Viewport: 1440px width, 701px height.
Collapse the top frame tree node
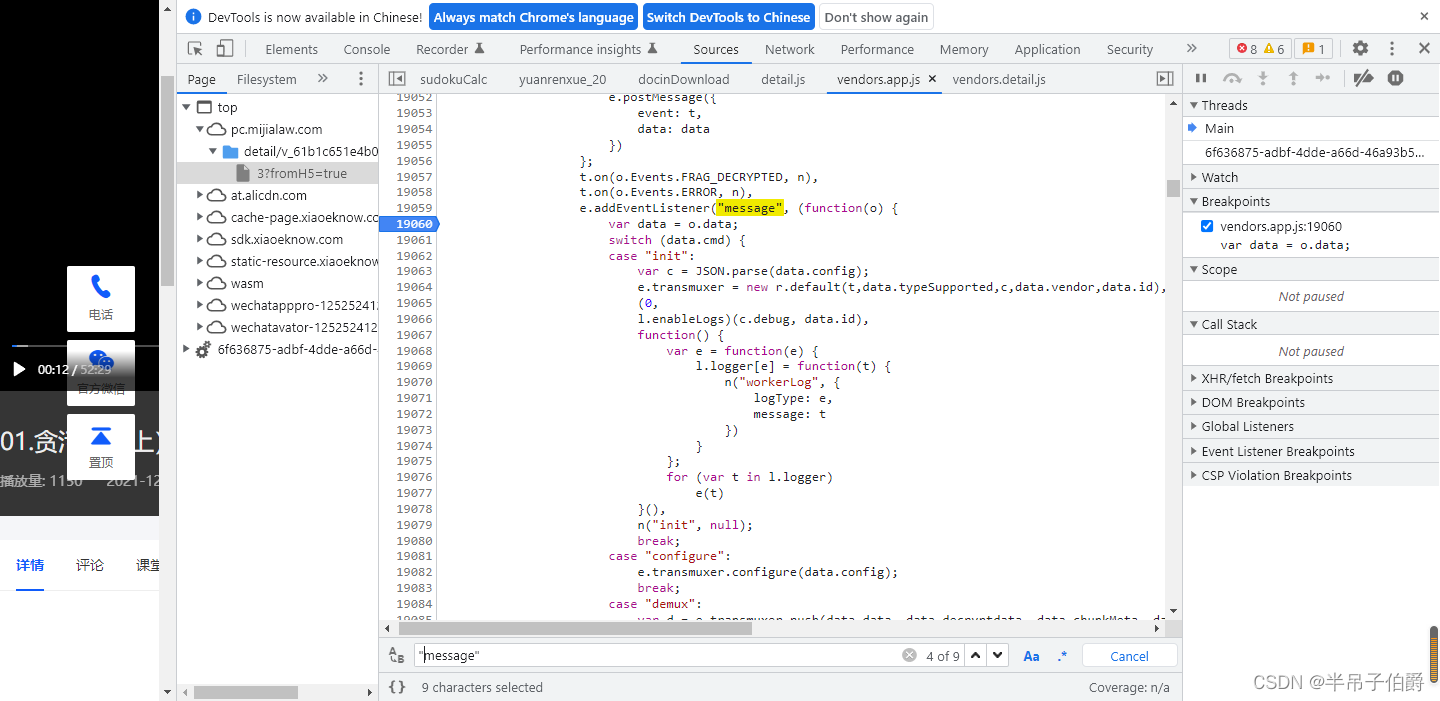tap(185, 107)
